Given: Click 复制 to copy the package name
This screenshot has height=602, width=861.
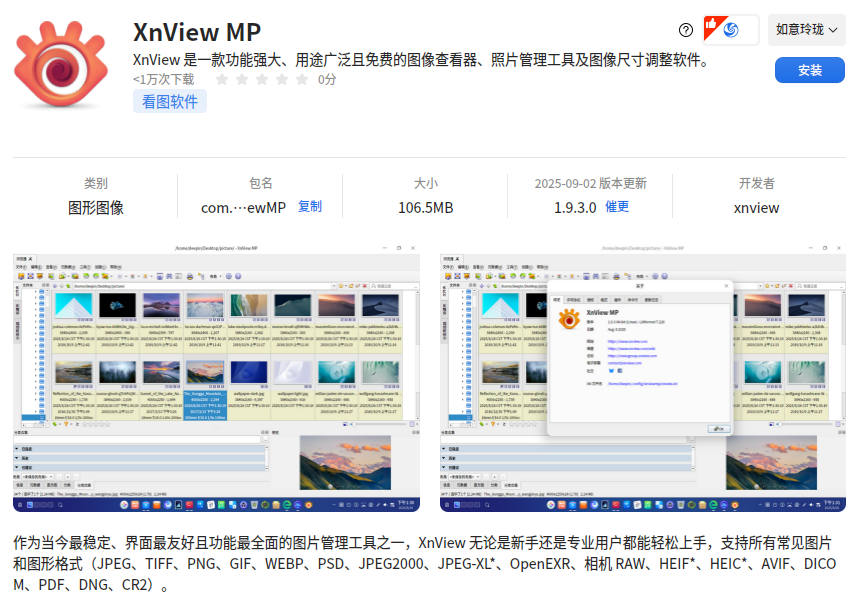Looking at the screenshot, I should [310, 207].
